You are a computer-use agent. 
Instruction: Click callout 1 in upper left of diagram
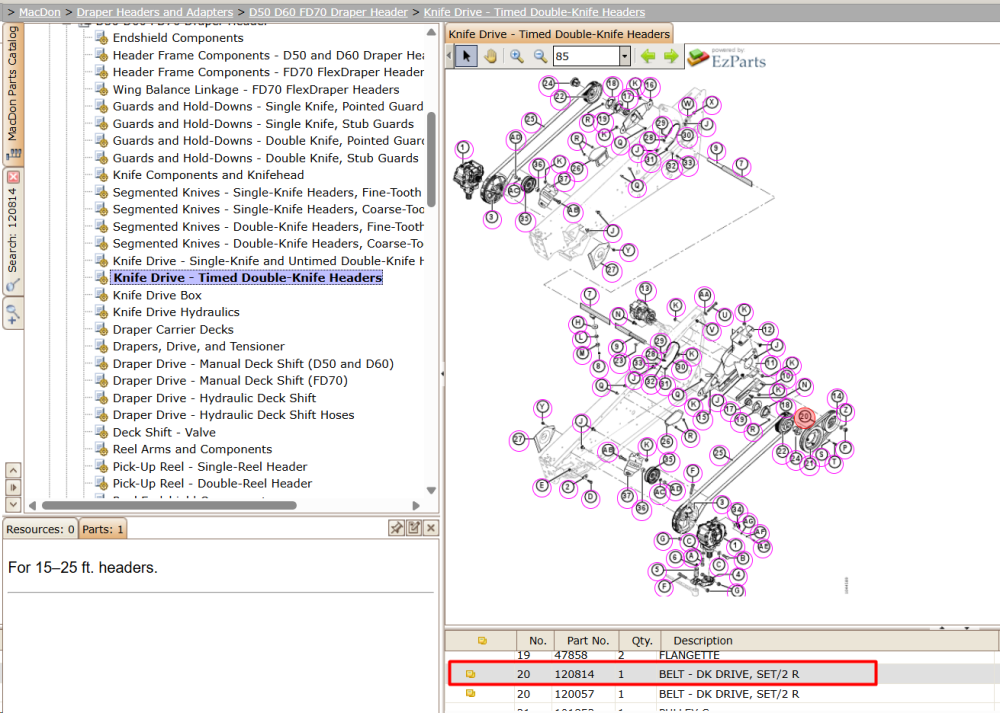pyautogui.click(x=464, y=149)
